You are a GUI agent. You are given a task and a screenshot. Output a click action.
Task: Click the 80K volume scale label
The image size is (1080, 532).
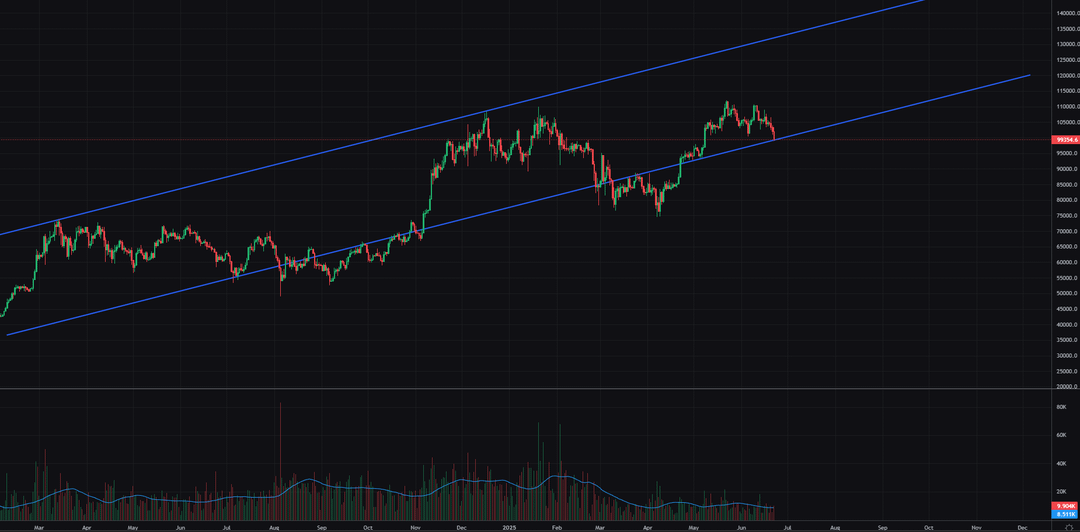pyautogui.click(x=1062, y=407)
